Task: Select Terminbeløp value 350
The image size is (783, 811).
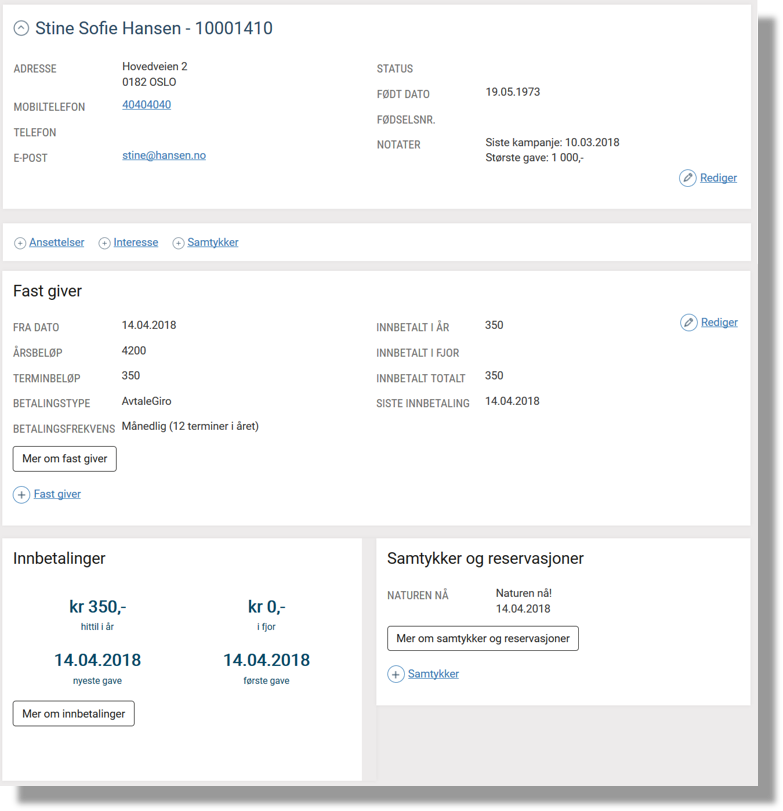Action: click(x=131, y=376)
